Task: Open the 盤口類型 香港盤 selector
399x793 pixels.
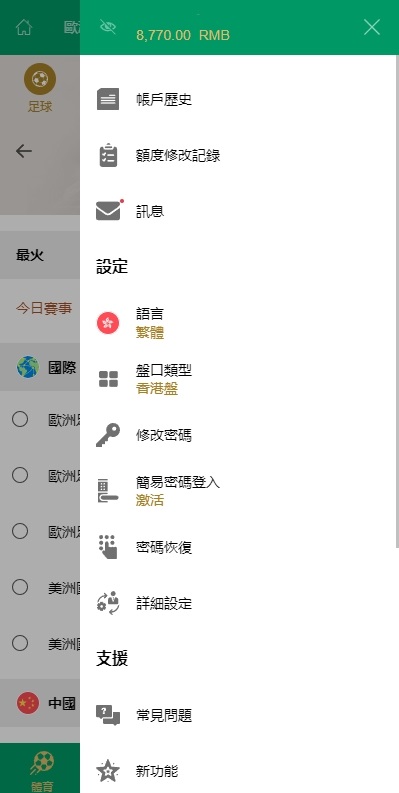Action: coord(239,379)
